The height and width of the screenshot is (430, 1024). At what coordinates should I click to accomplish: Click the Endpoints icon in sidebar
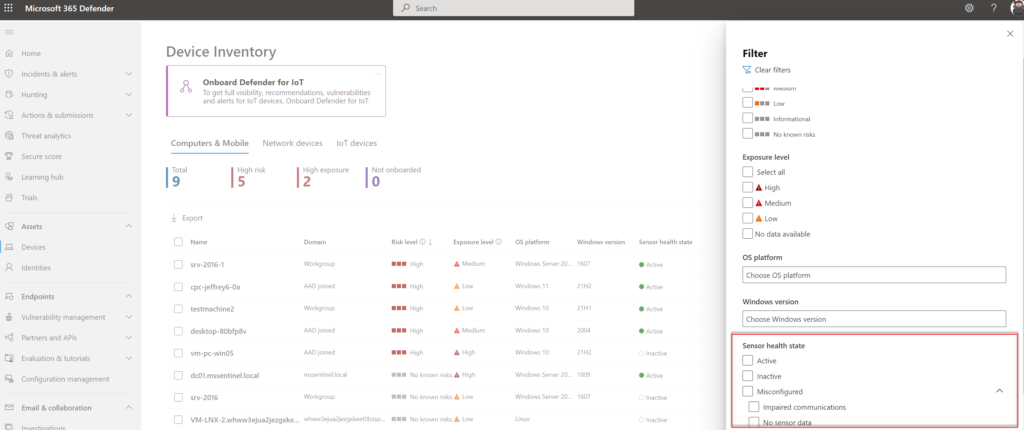coord(9,296)
